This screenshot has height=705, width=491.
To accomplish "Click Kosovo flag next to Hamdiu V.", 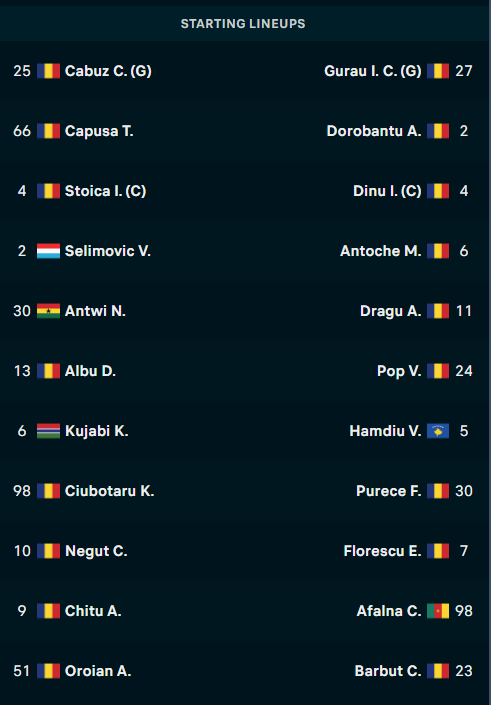I will 438,431.
